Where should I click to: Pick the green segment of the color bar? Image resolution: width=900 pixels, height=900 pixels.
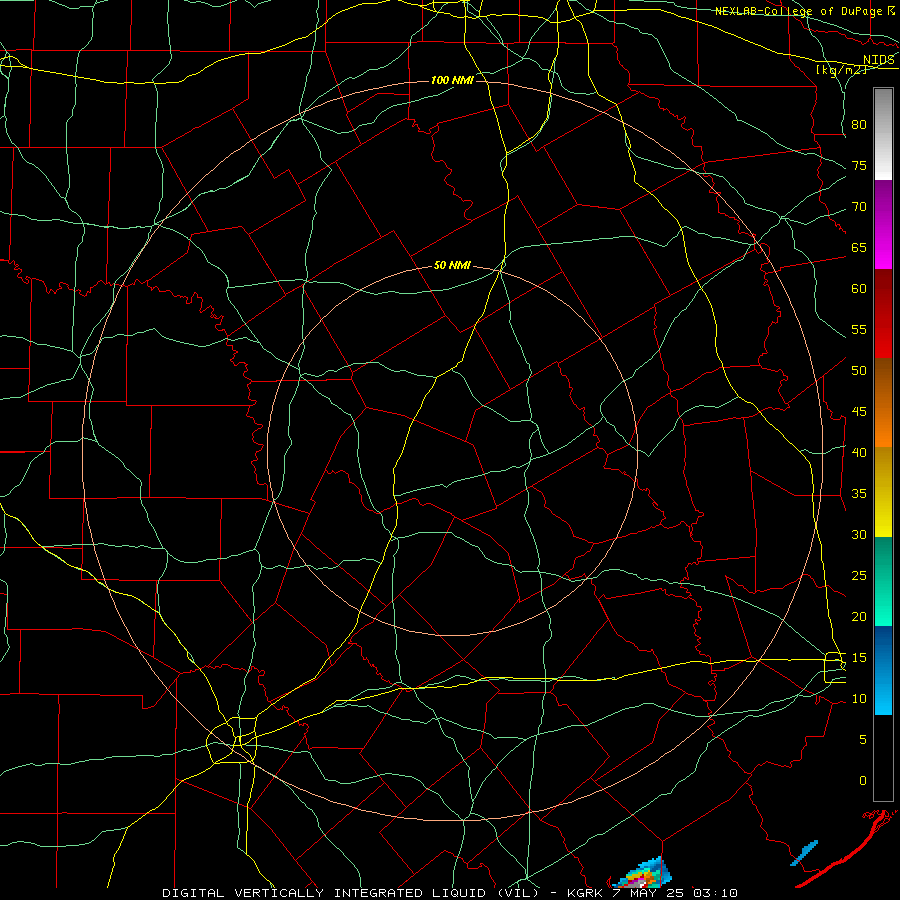pos(883,581)
